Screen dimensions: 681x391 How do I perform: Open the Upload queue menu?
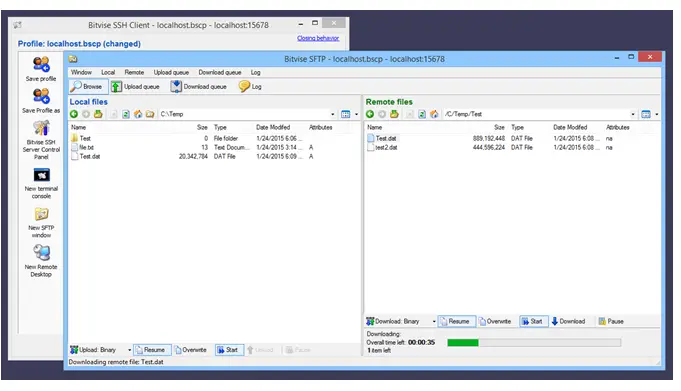click(x=171, y=72)
